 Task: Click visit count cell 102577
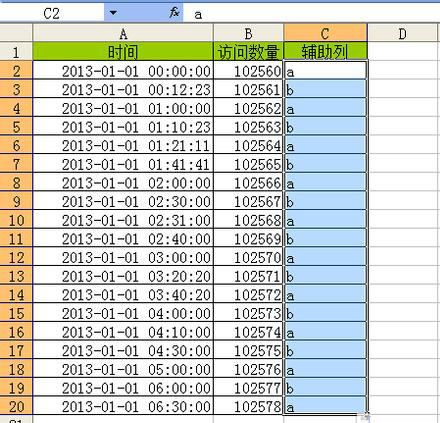(x=248, y=387)
